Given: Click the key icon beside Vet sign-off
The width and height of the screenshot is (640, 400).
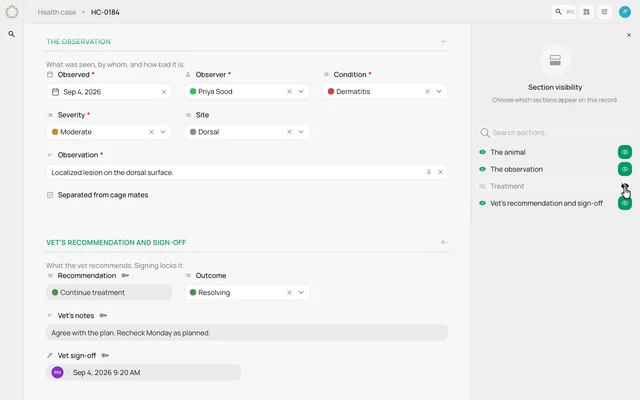Looking at the screenshot, I should click(x=105, y=356).
